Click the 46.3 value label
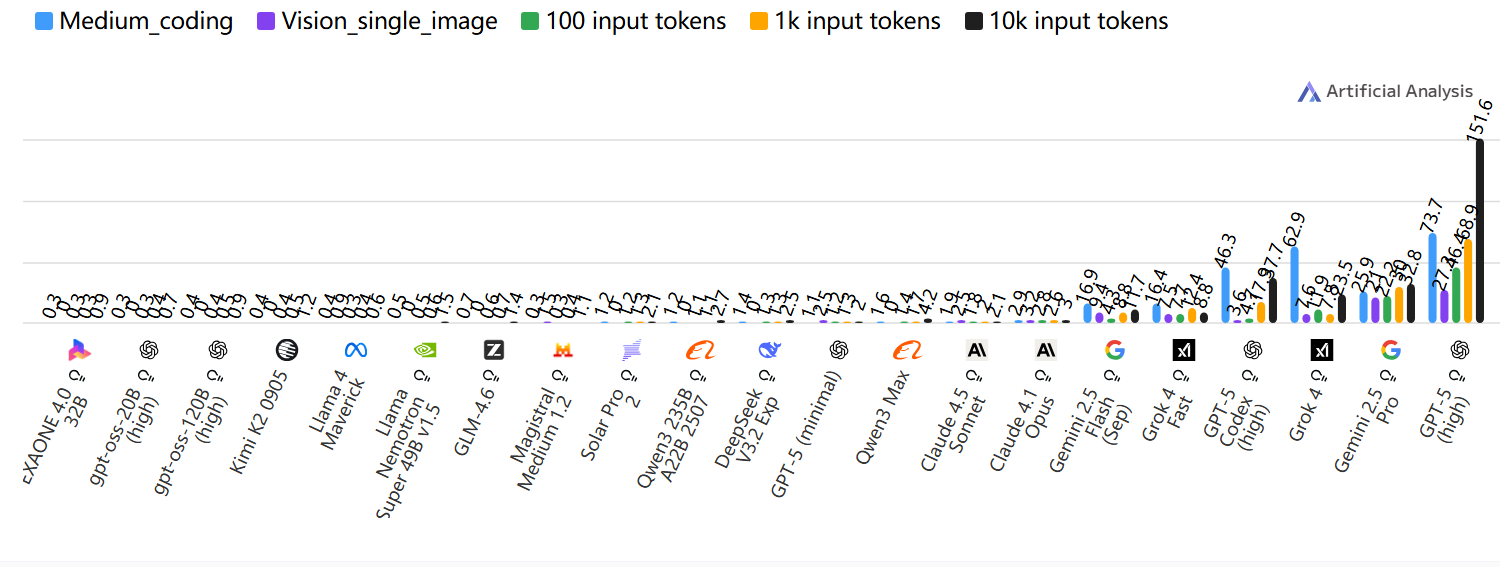 [1225, 249]
